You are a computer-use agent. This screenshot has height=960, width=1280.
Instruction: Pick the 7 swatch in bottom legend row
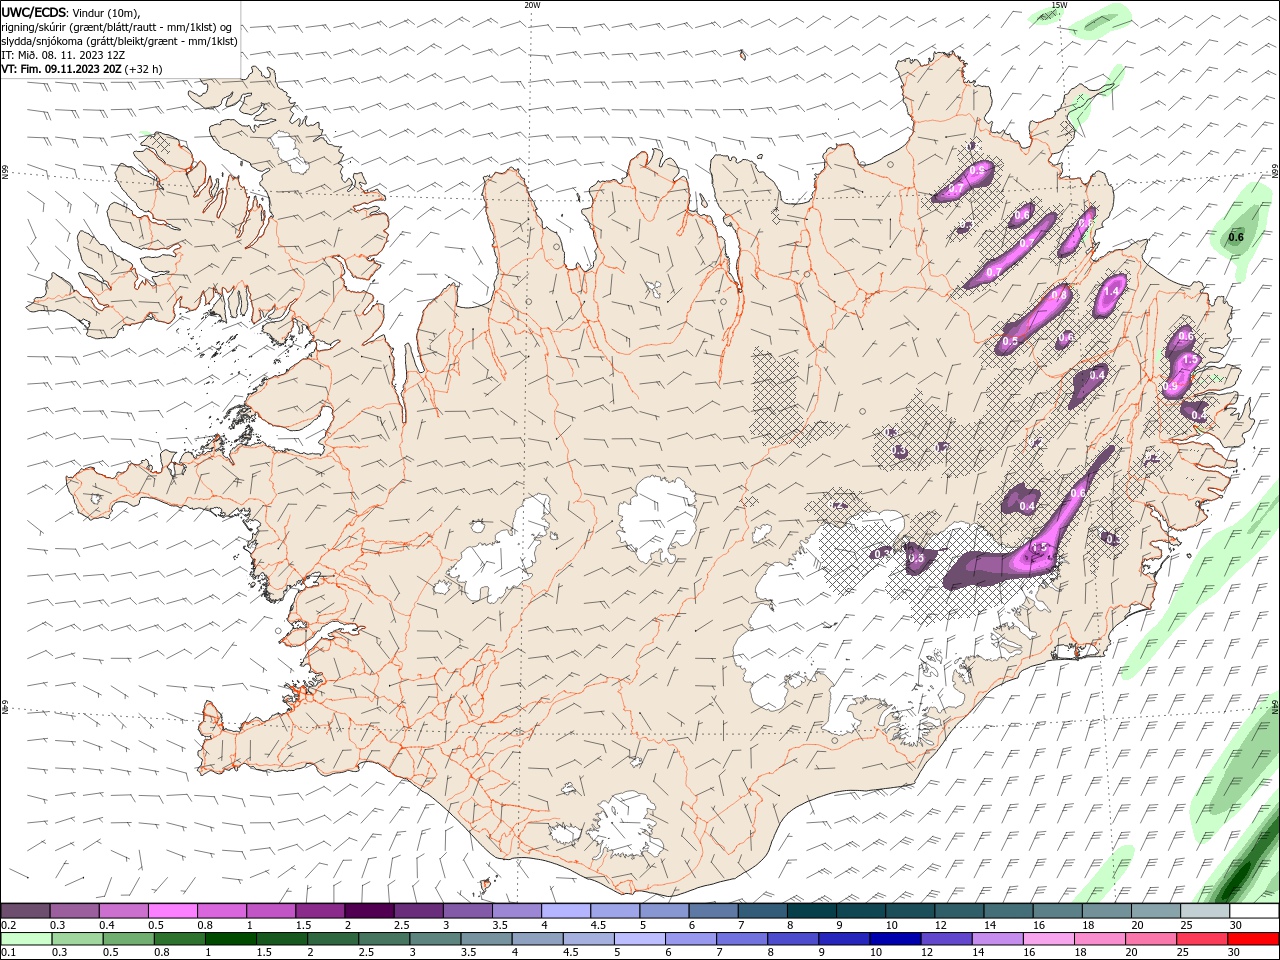pyautogui.click(x=741, y=939)
